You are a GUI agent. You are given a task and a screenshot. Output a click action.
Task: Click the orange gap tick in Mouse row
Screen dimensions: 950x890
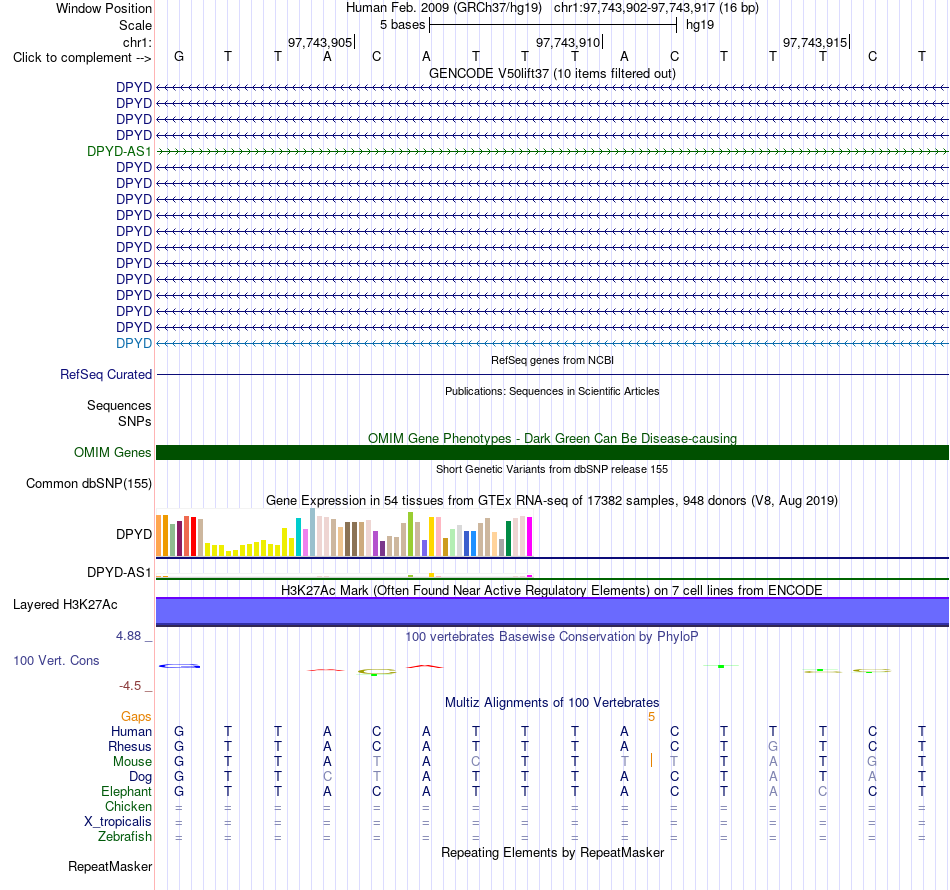651,760
